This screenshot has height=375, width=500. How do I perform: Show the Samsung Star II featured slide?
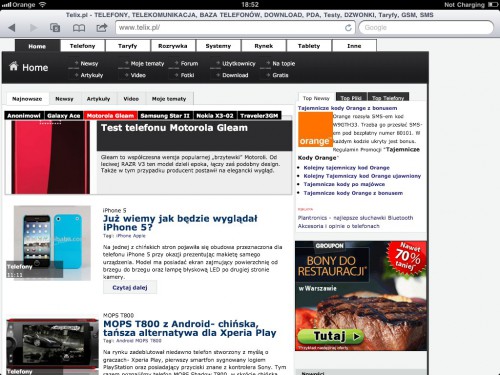(x=165, y=116)
